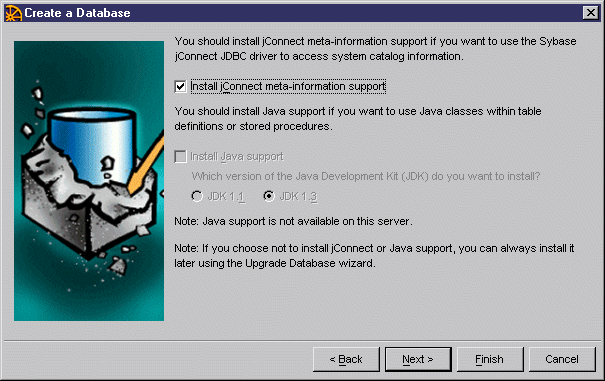The width and height of the screenshot is (605, 381).
Task: Close the Create a Database dialog
Action: [590, 13]
